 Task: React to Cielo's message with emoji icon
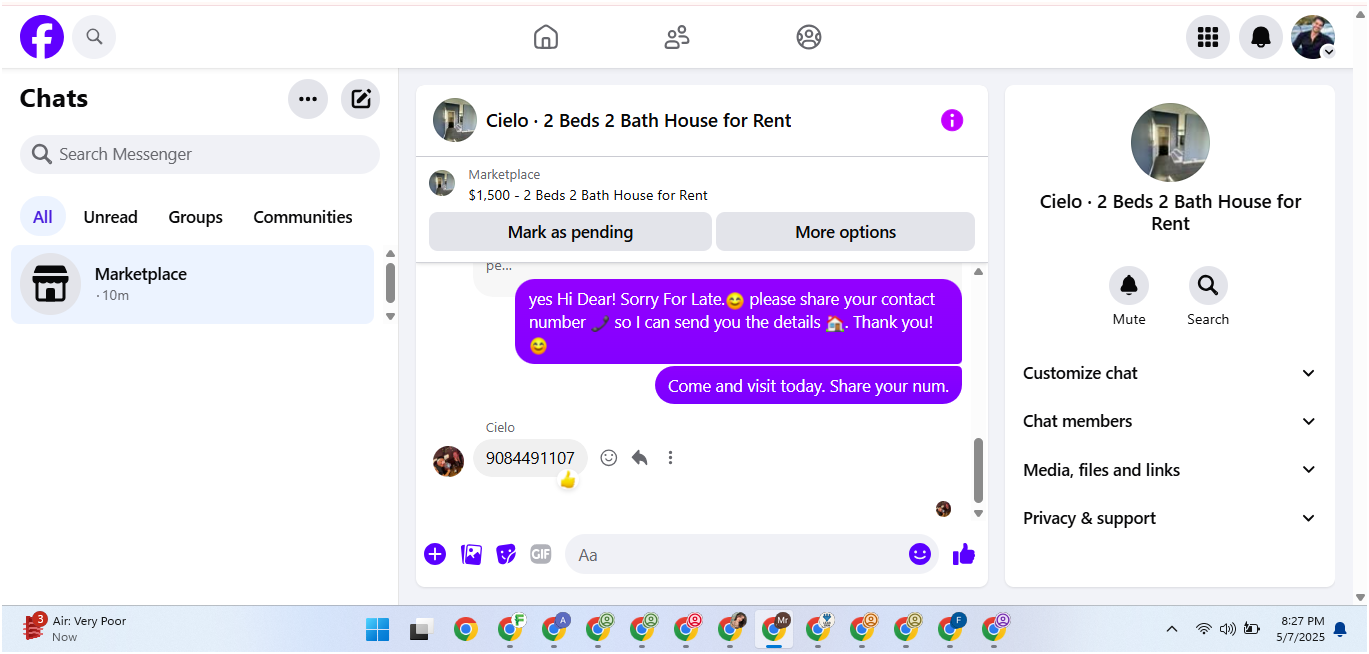point(608,458)
